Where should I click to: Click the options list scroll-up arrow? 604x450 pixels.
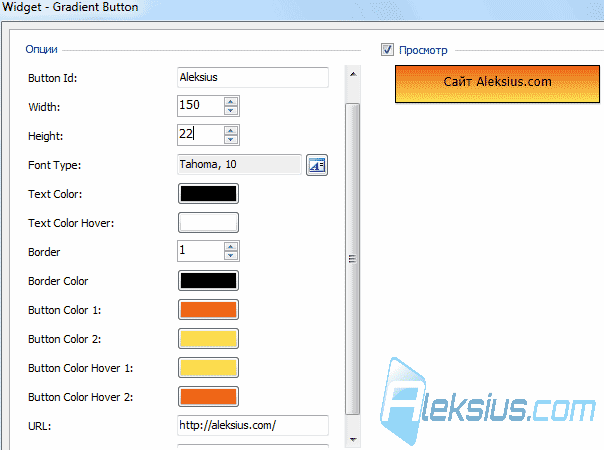pos(353,74)
